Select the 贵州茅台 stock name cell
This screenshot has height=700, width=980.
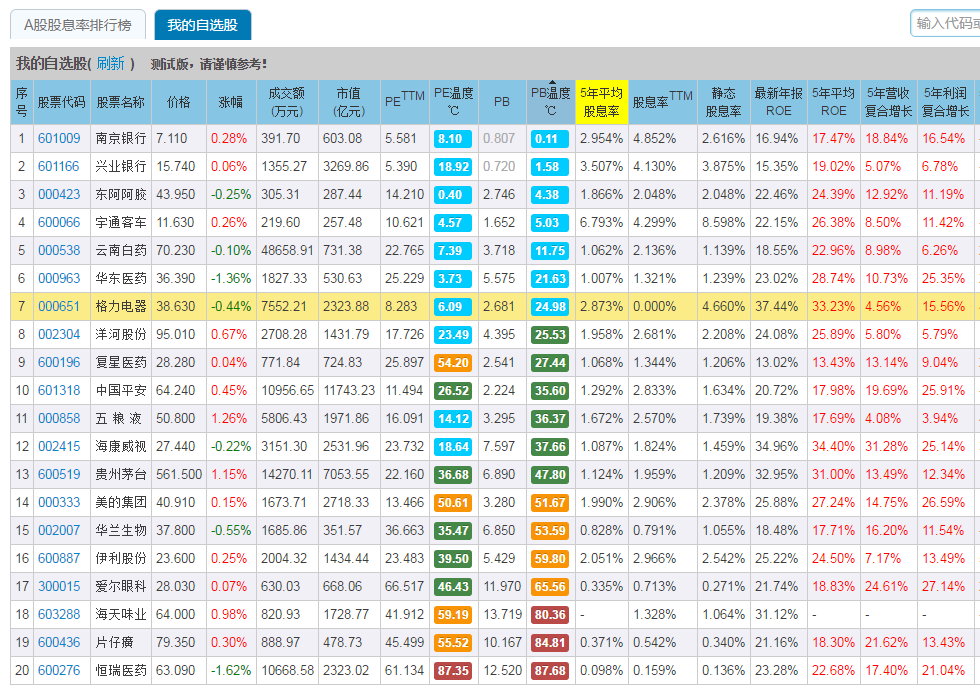pyautogui.click(x=121, y=474)
